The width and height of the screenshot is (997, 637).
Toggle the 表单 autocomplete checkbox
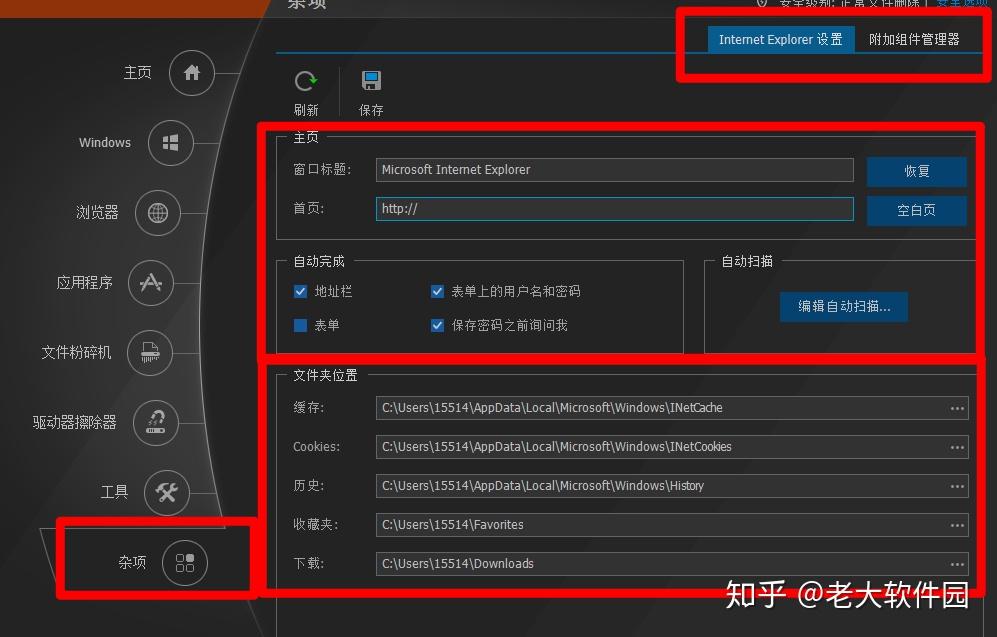pos(301,325)
